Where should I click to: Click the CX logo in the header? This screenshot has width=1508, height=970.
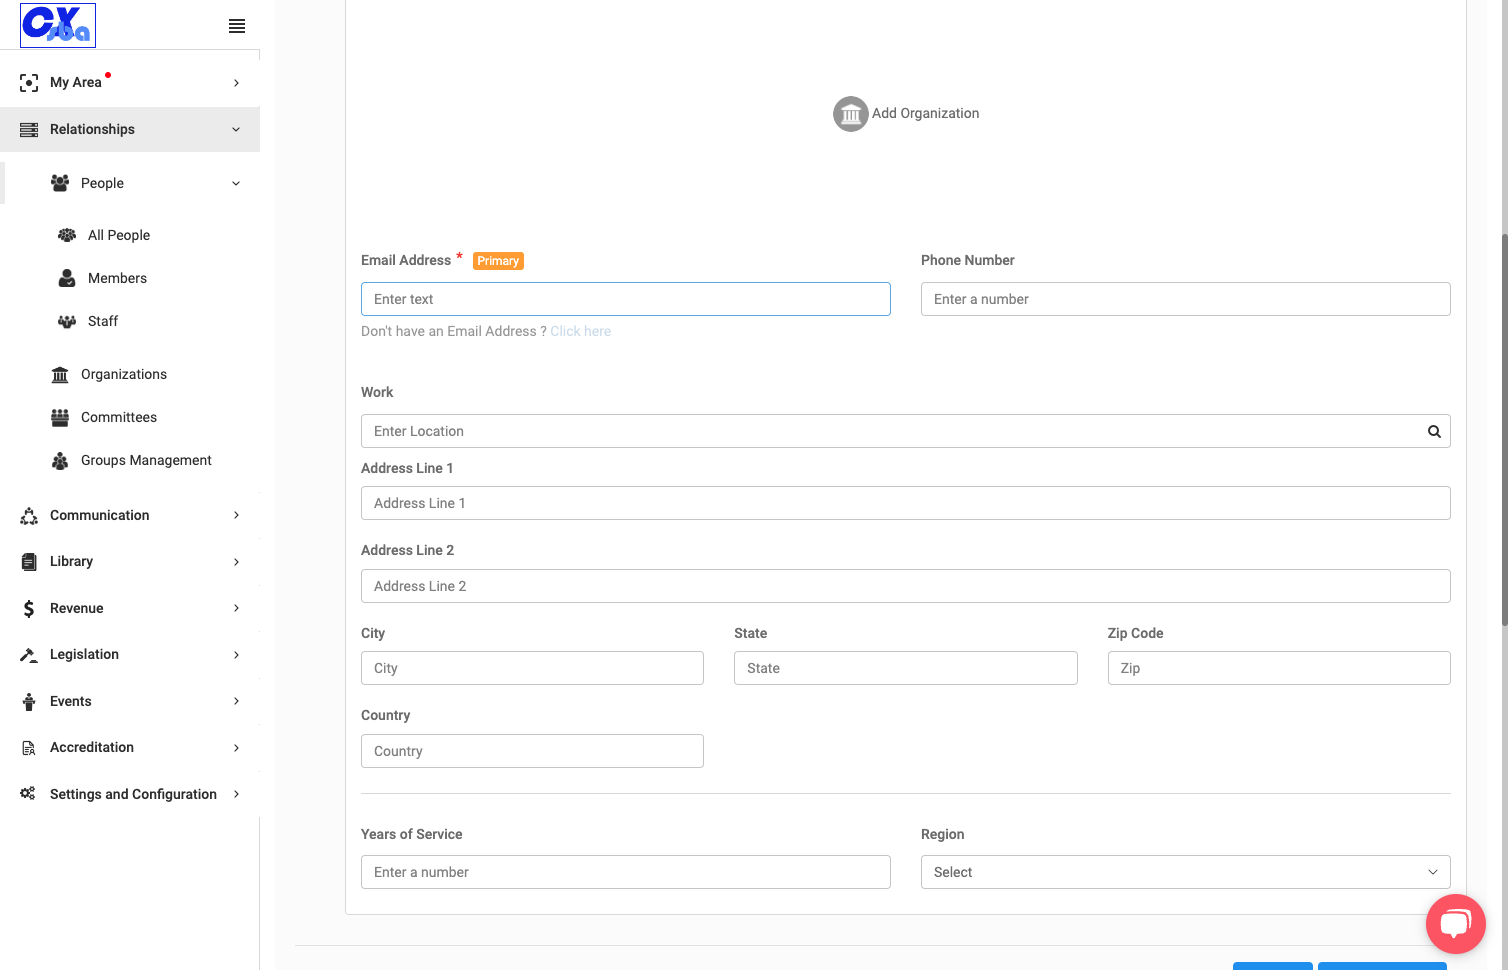pyautogui.click(x=58, y=25)
